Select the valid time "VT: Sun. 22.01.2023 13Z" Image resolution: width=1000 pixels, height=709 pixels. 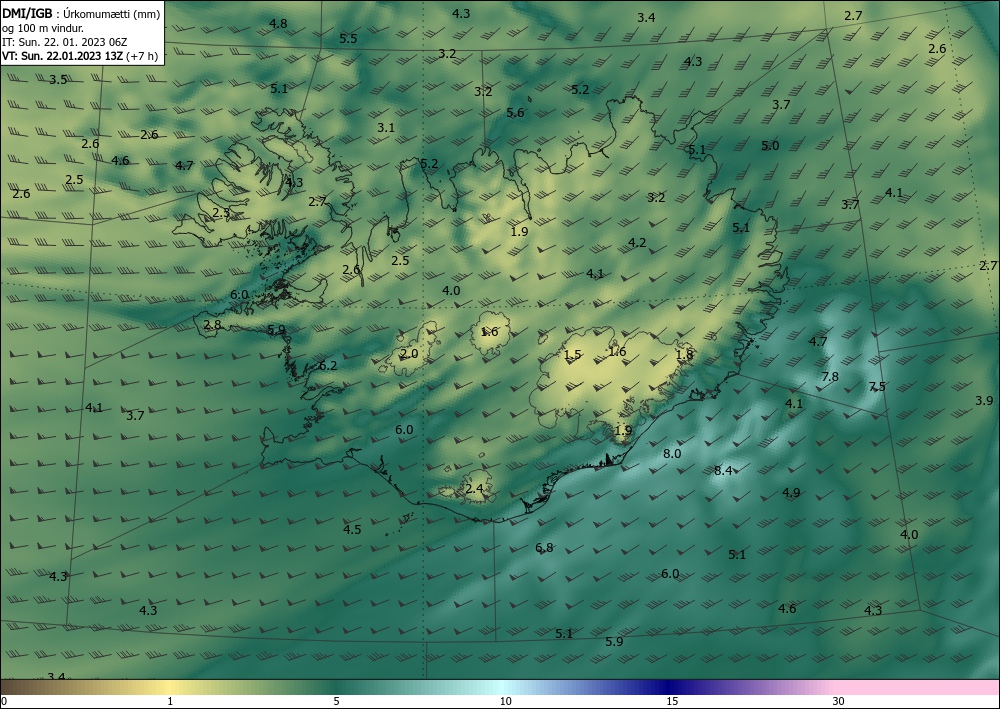point(63,56)
